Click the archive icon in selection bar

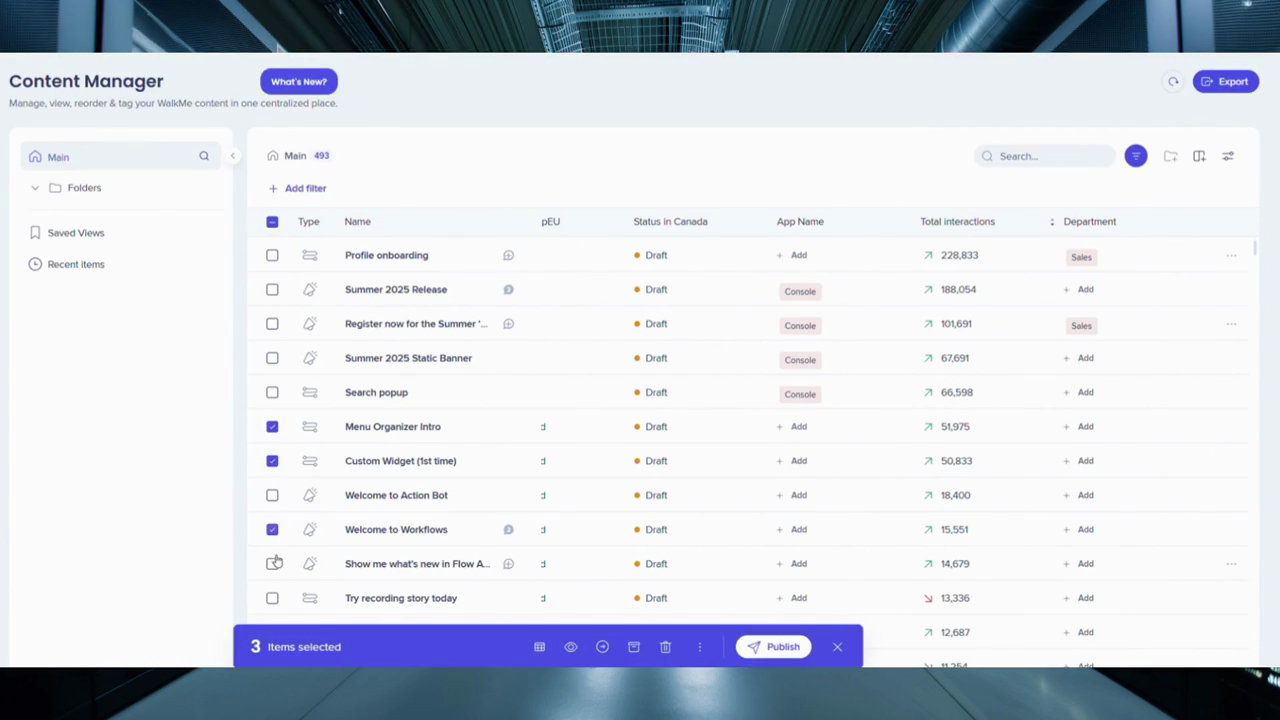(x=634, y=647)
